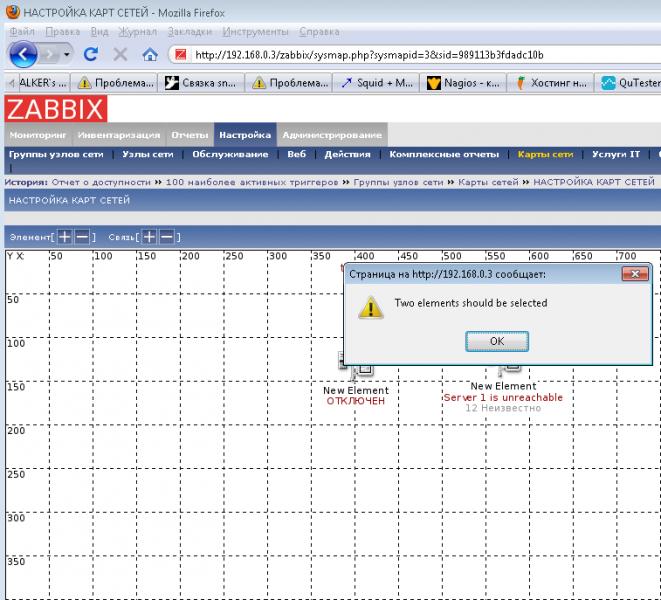Screen dimensions: 661x600
Task: Switch to the Связка sn... tab
Action: tap(201, 83)
